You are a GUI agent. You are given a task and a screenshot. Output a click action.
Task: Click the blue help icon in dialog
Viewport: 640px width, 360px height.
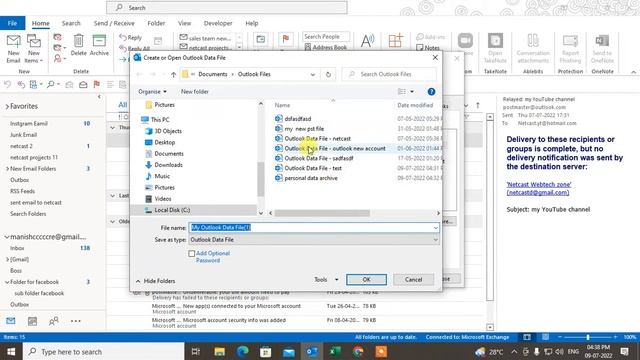[x=431, y=91]
